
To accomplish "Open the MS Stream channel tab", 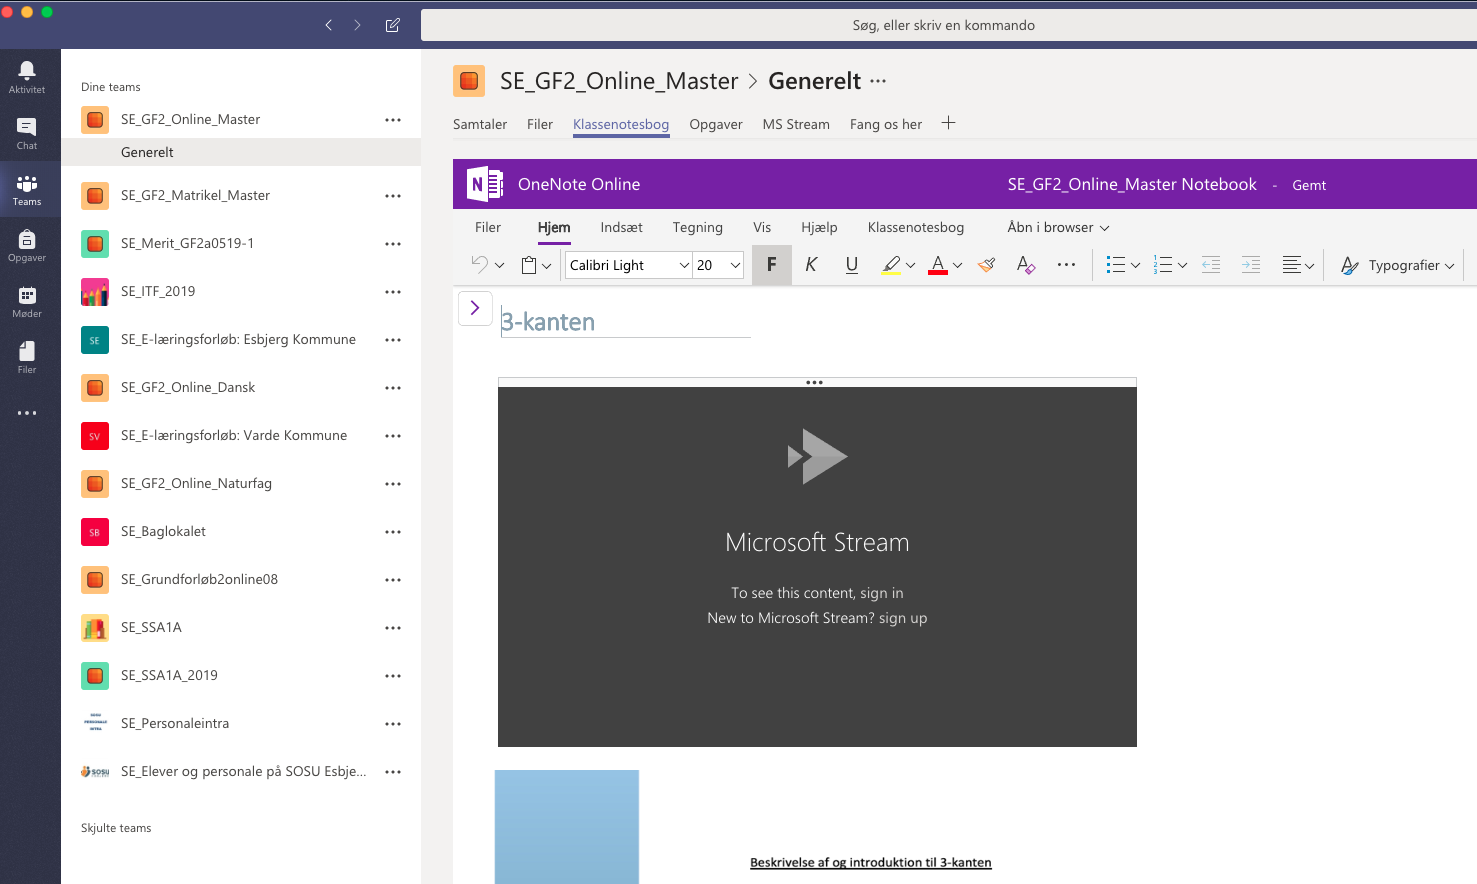I will pyautogui.click(x=796, y=124).
